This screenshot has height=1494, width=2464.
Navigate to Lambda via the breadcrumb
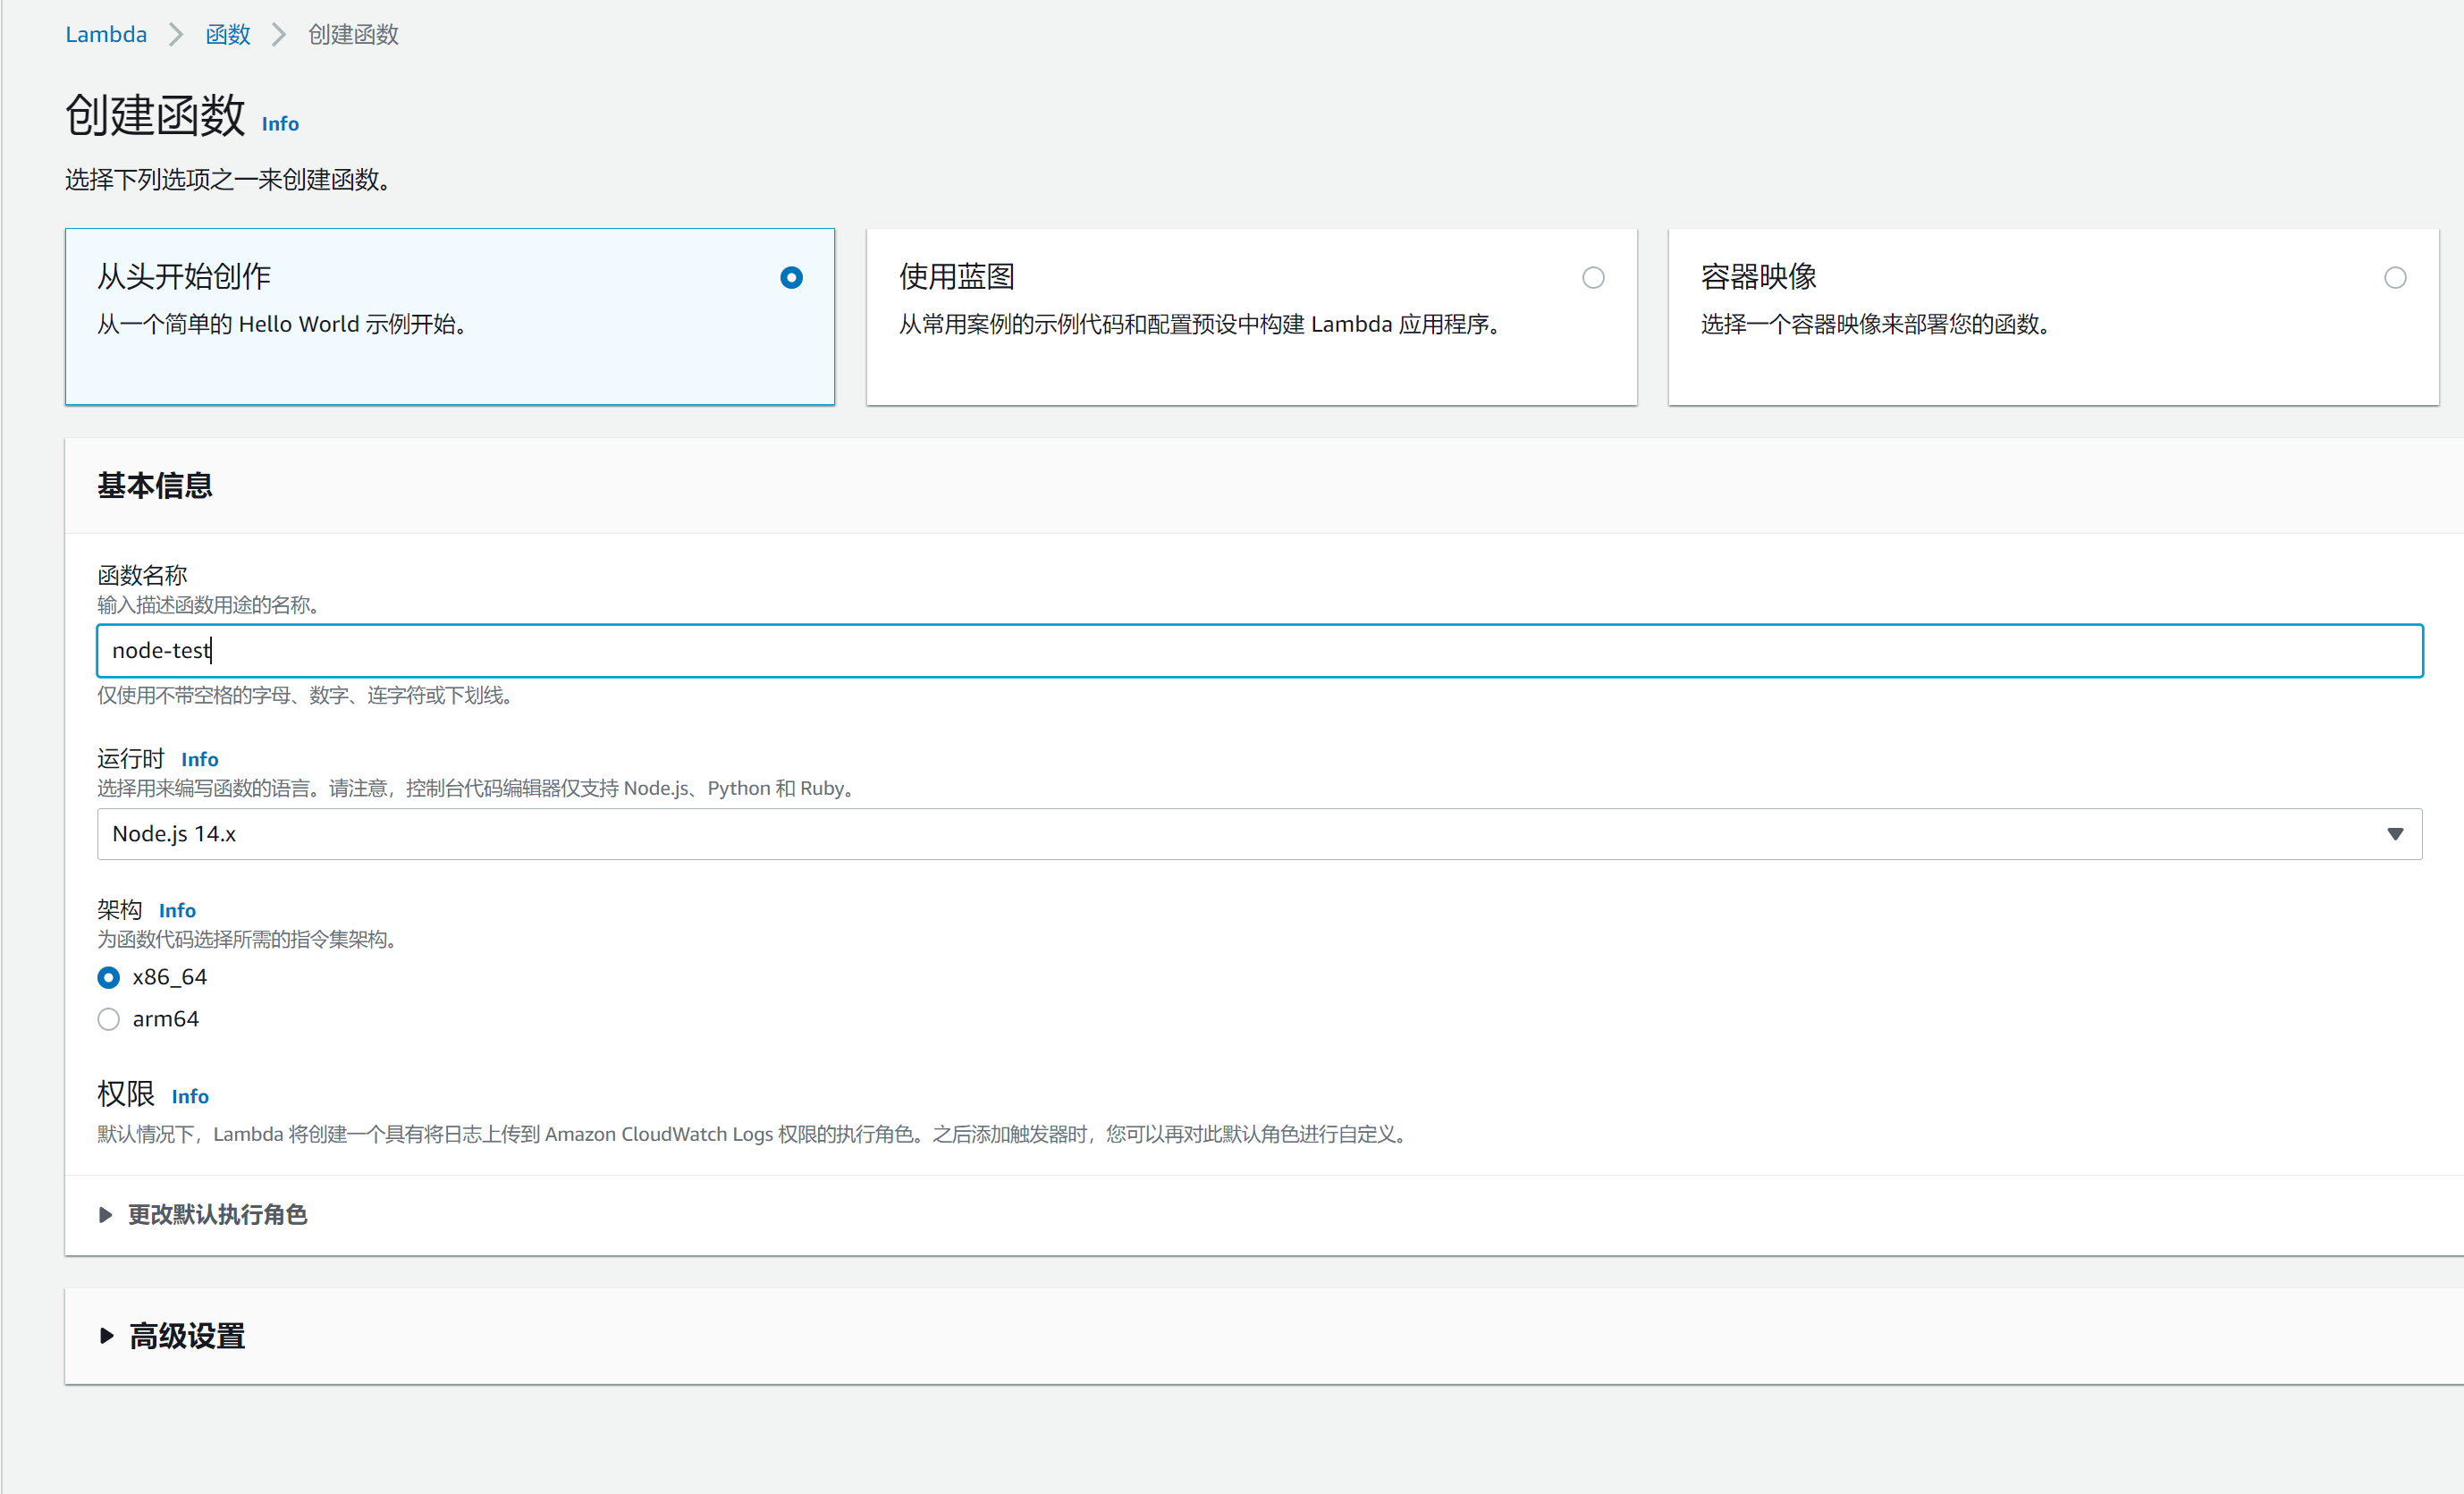[106, 33]
